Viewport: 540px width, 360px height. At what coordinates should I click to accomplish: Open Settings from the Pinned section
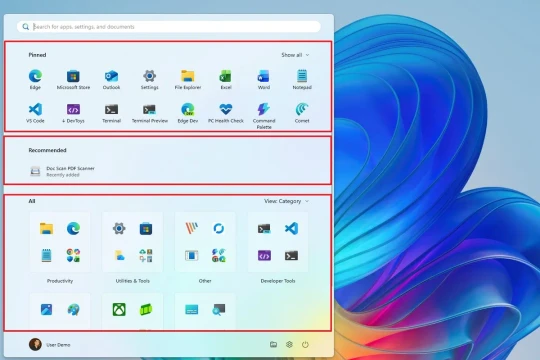coord(149,79)
